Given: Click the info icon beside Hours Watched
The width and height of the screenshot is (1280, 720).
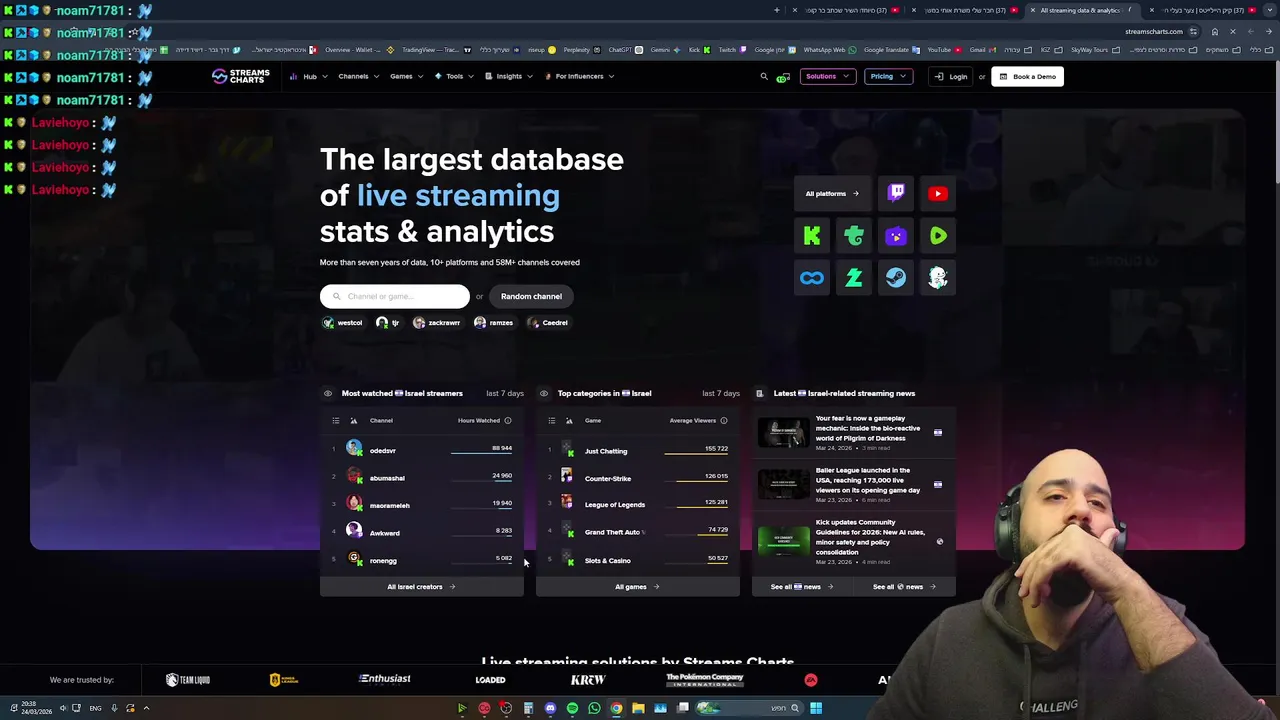Looking at the screenshot, I should (x=508, y=421).
